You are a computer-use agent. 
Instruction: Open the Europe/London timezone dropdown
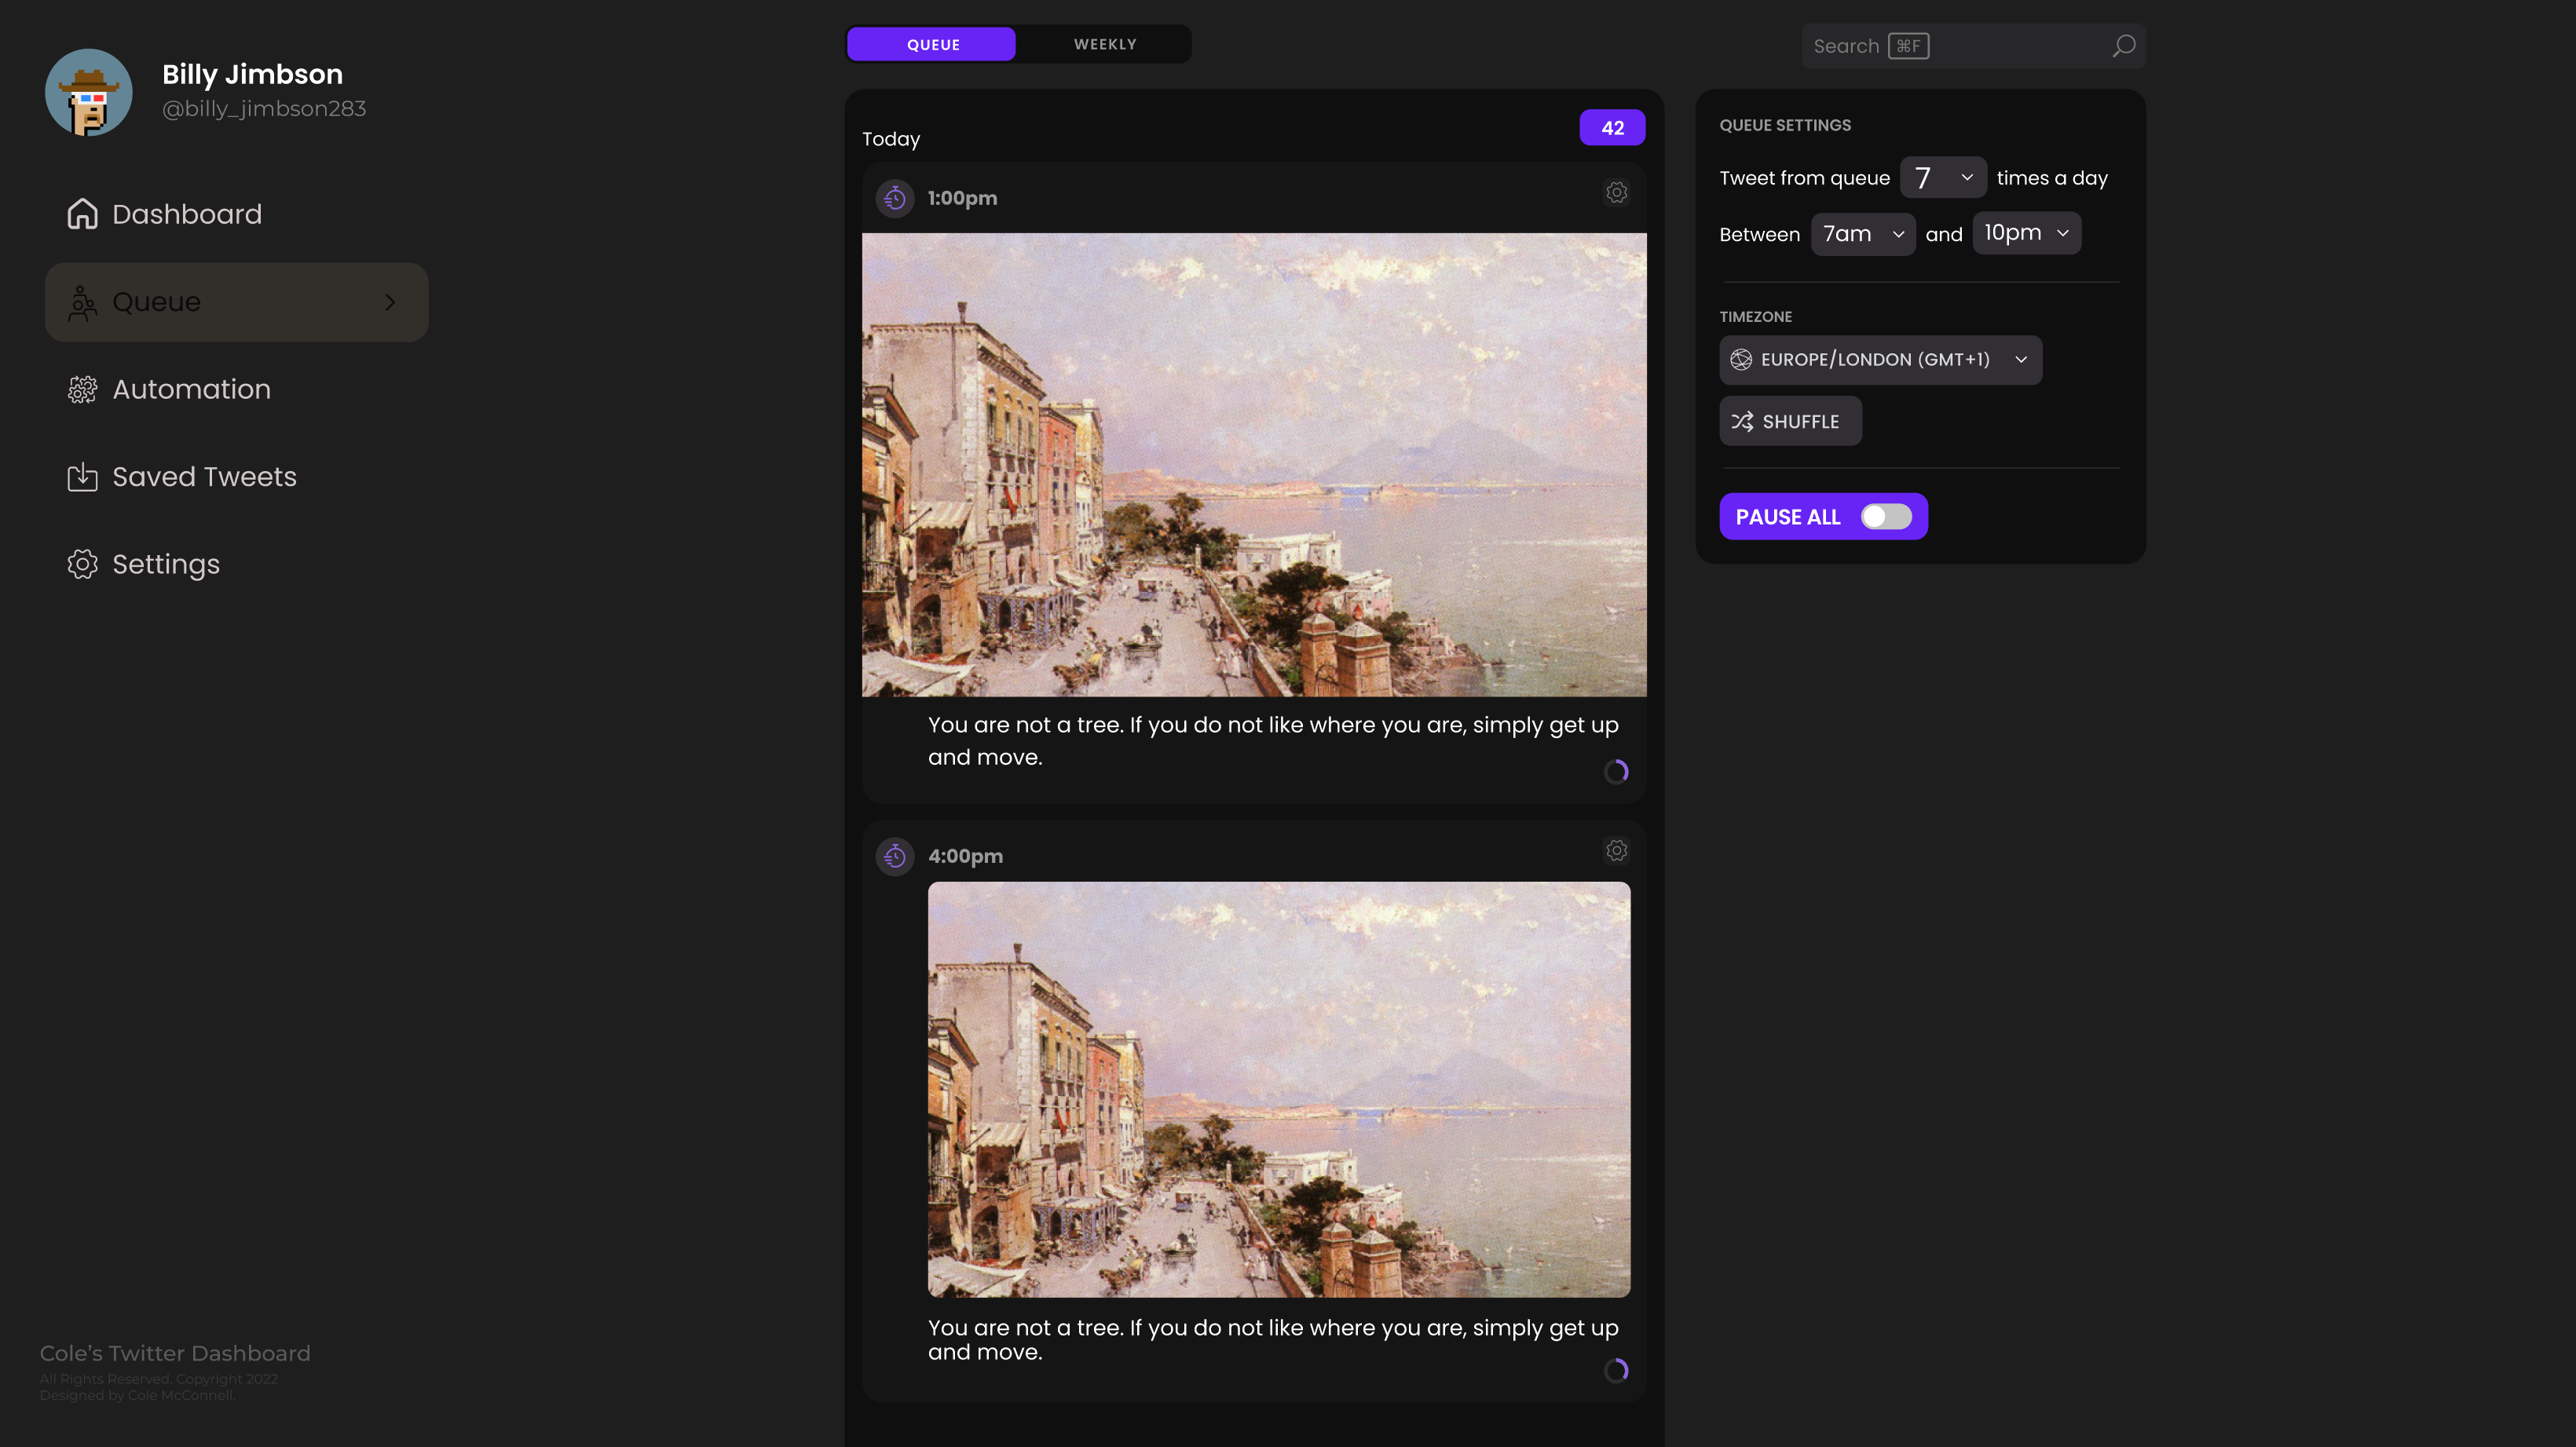1880,360
